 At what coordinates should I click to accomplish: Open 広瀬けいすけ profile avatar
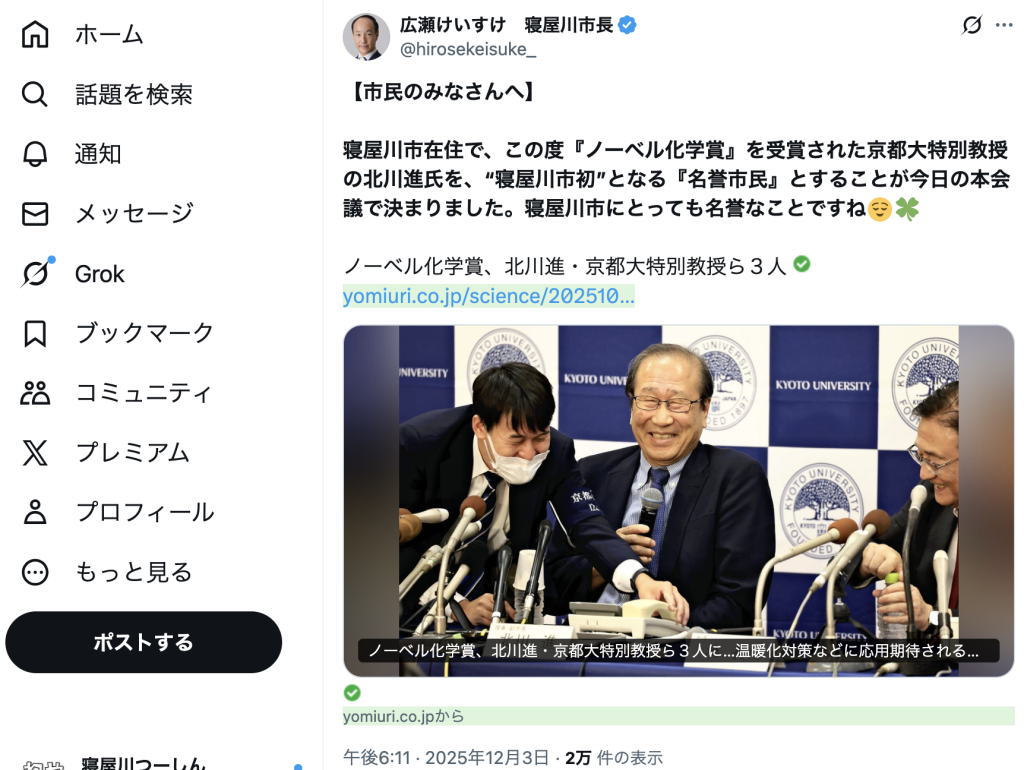[x=366, y=37]
